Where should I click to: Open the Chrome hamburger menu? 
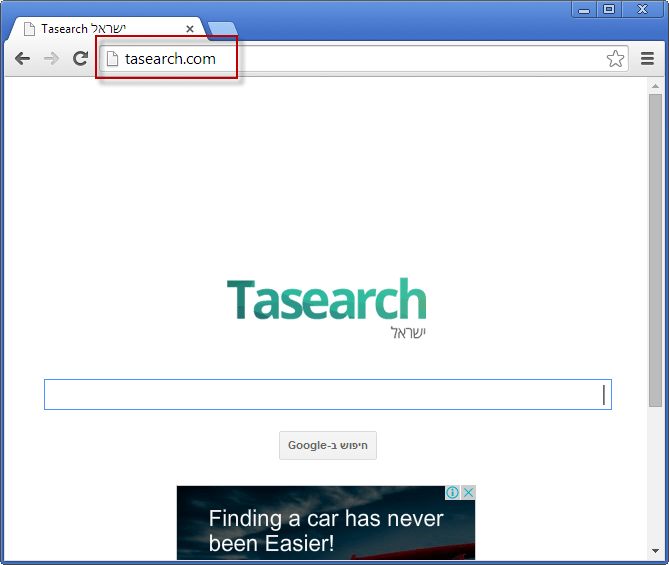(x=647, y=58)
